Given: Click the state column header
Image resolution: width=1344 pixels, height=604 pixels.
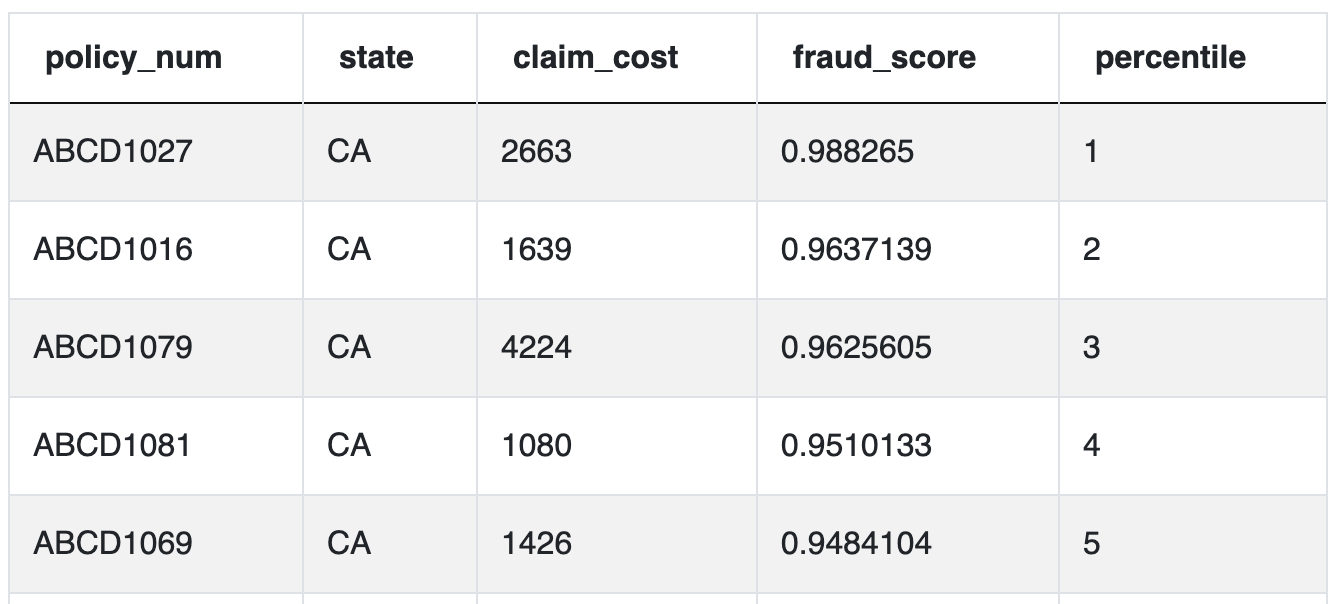Looking at the screenshot, I should pyautogui.click(x=376, y=58).
